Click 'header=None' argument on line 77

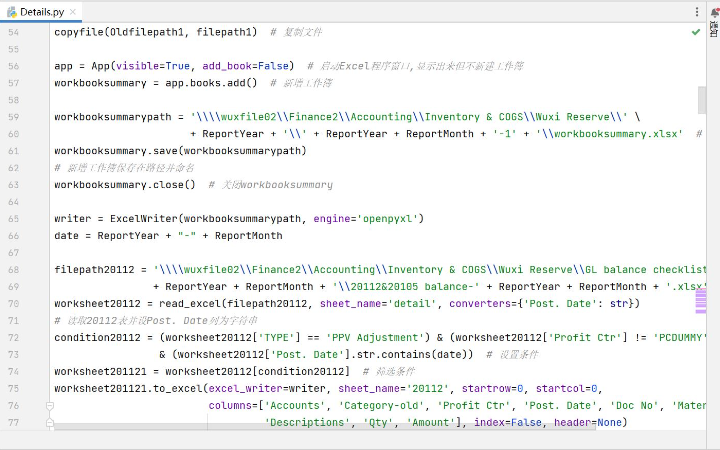tap(587, 423)
